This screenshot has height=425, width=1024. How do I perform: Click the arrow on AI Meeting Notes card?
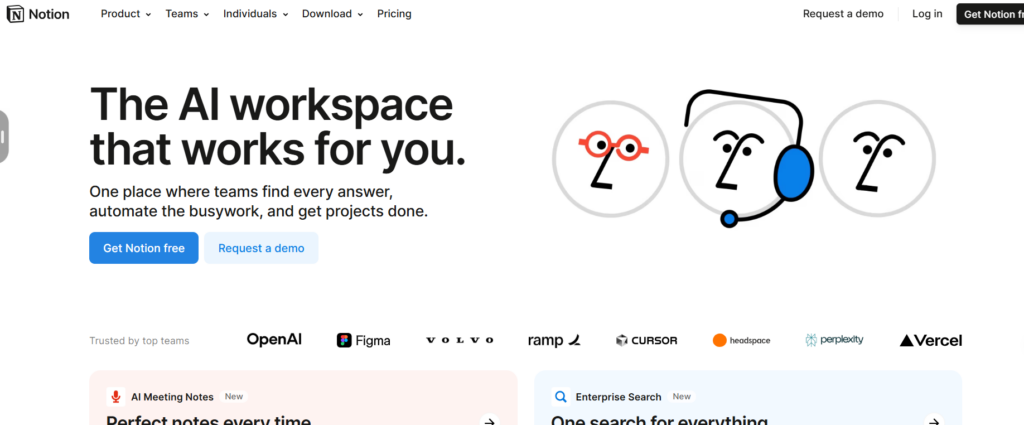pyautogui.click(x=489, y=421)
